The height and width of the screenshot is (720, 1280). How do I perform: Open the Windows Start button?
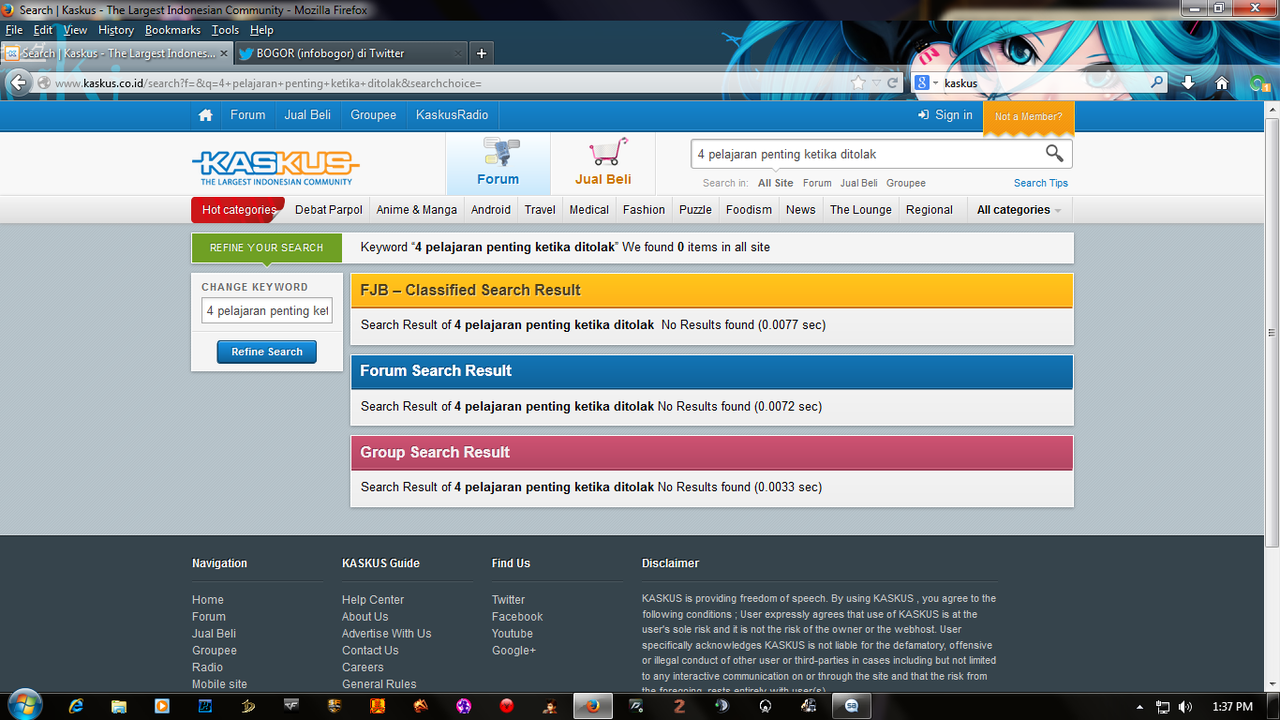point(23,705)
